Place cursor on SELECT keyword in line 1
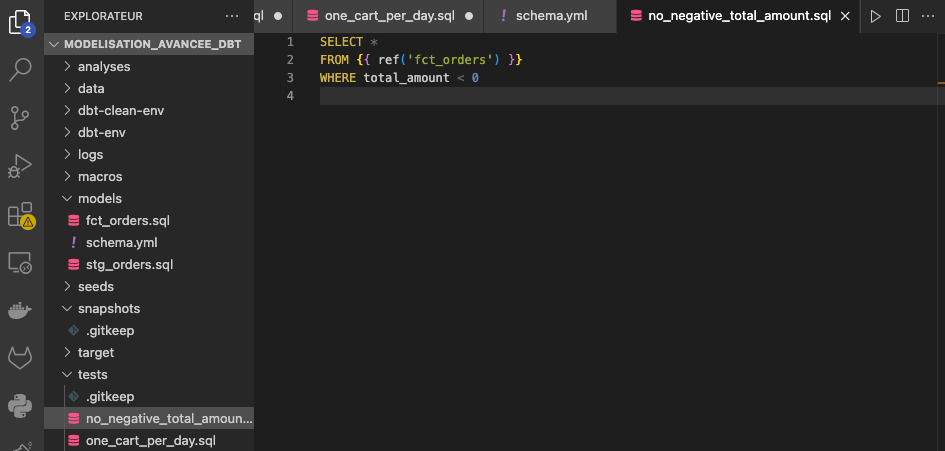Screen dimensions: 945x451 point(341,42)
